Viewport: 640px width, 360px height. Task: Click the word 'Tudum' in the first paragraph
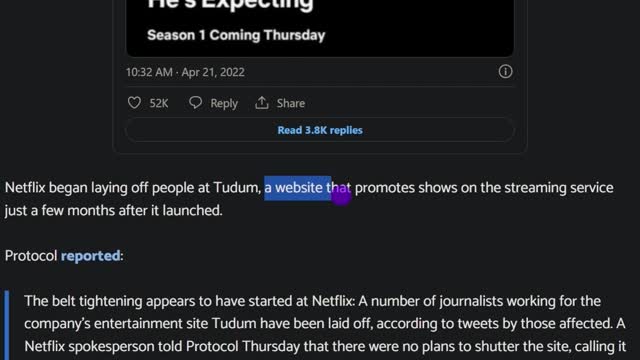[x=236, y=188]
